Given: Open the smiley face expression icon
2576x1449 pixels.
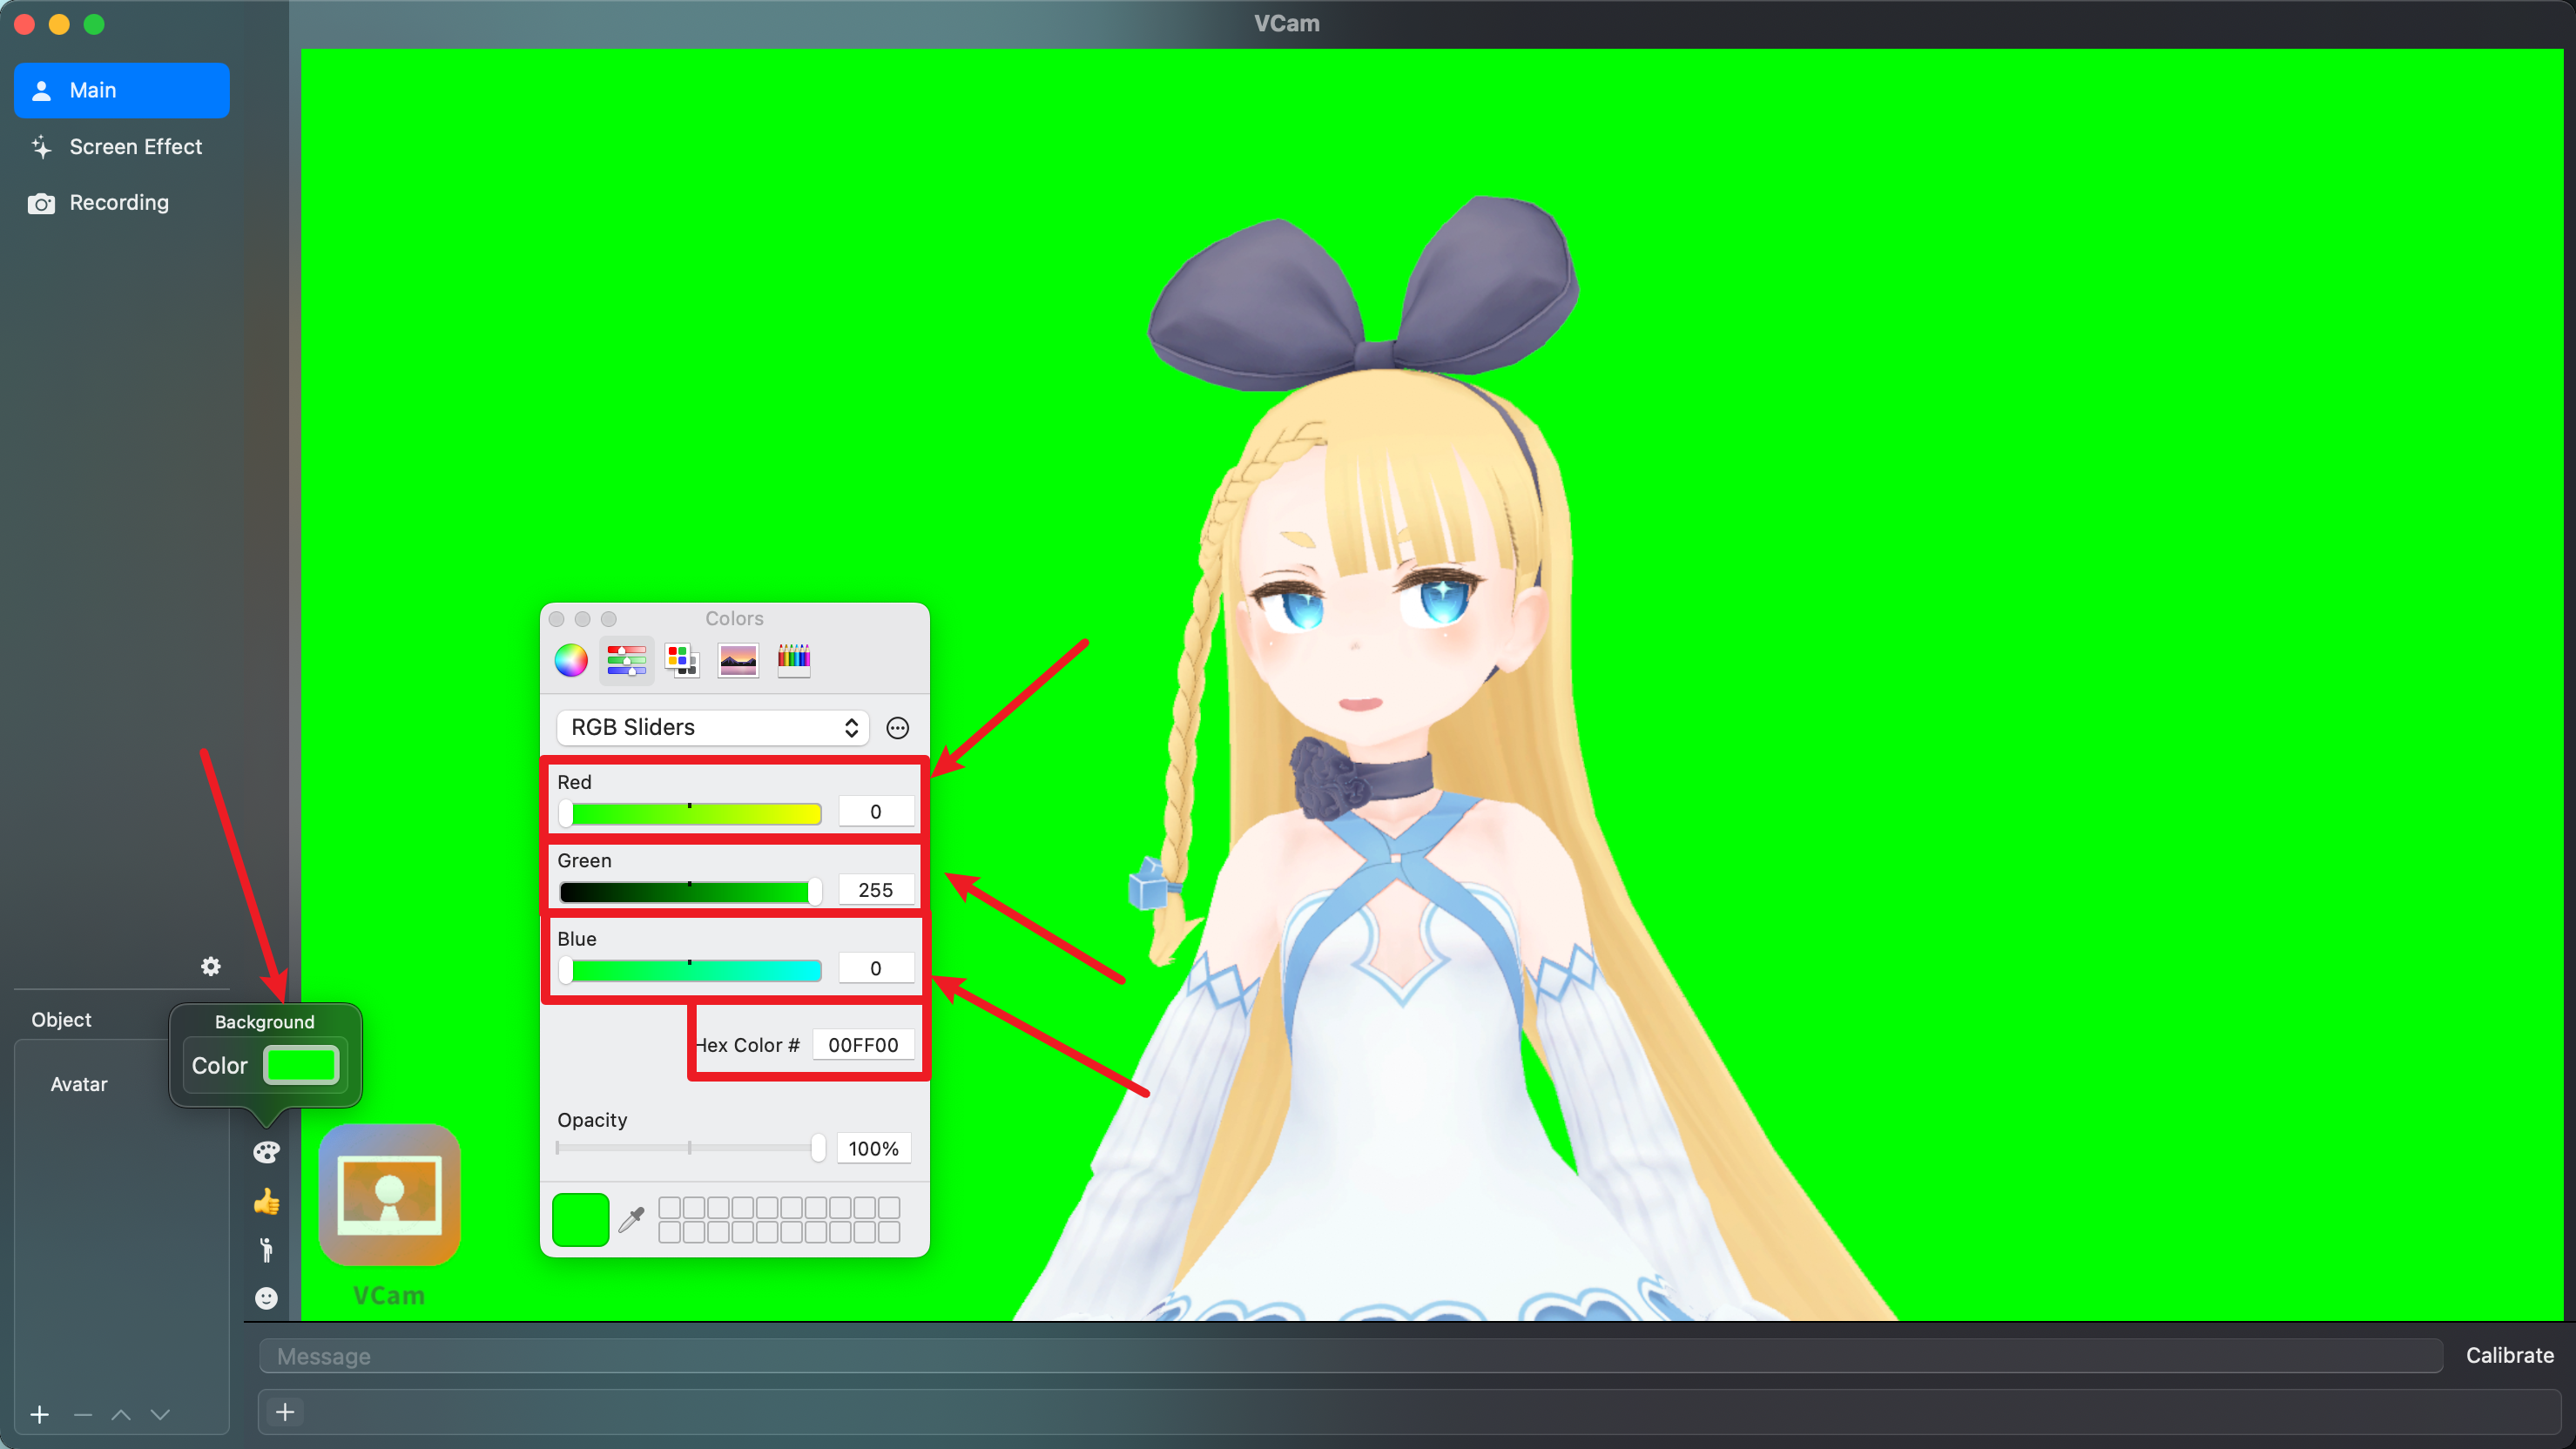Looking at the screenshot, I should [266, 1298].
